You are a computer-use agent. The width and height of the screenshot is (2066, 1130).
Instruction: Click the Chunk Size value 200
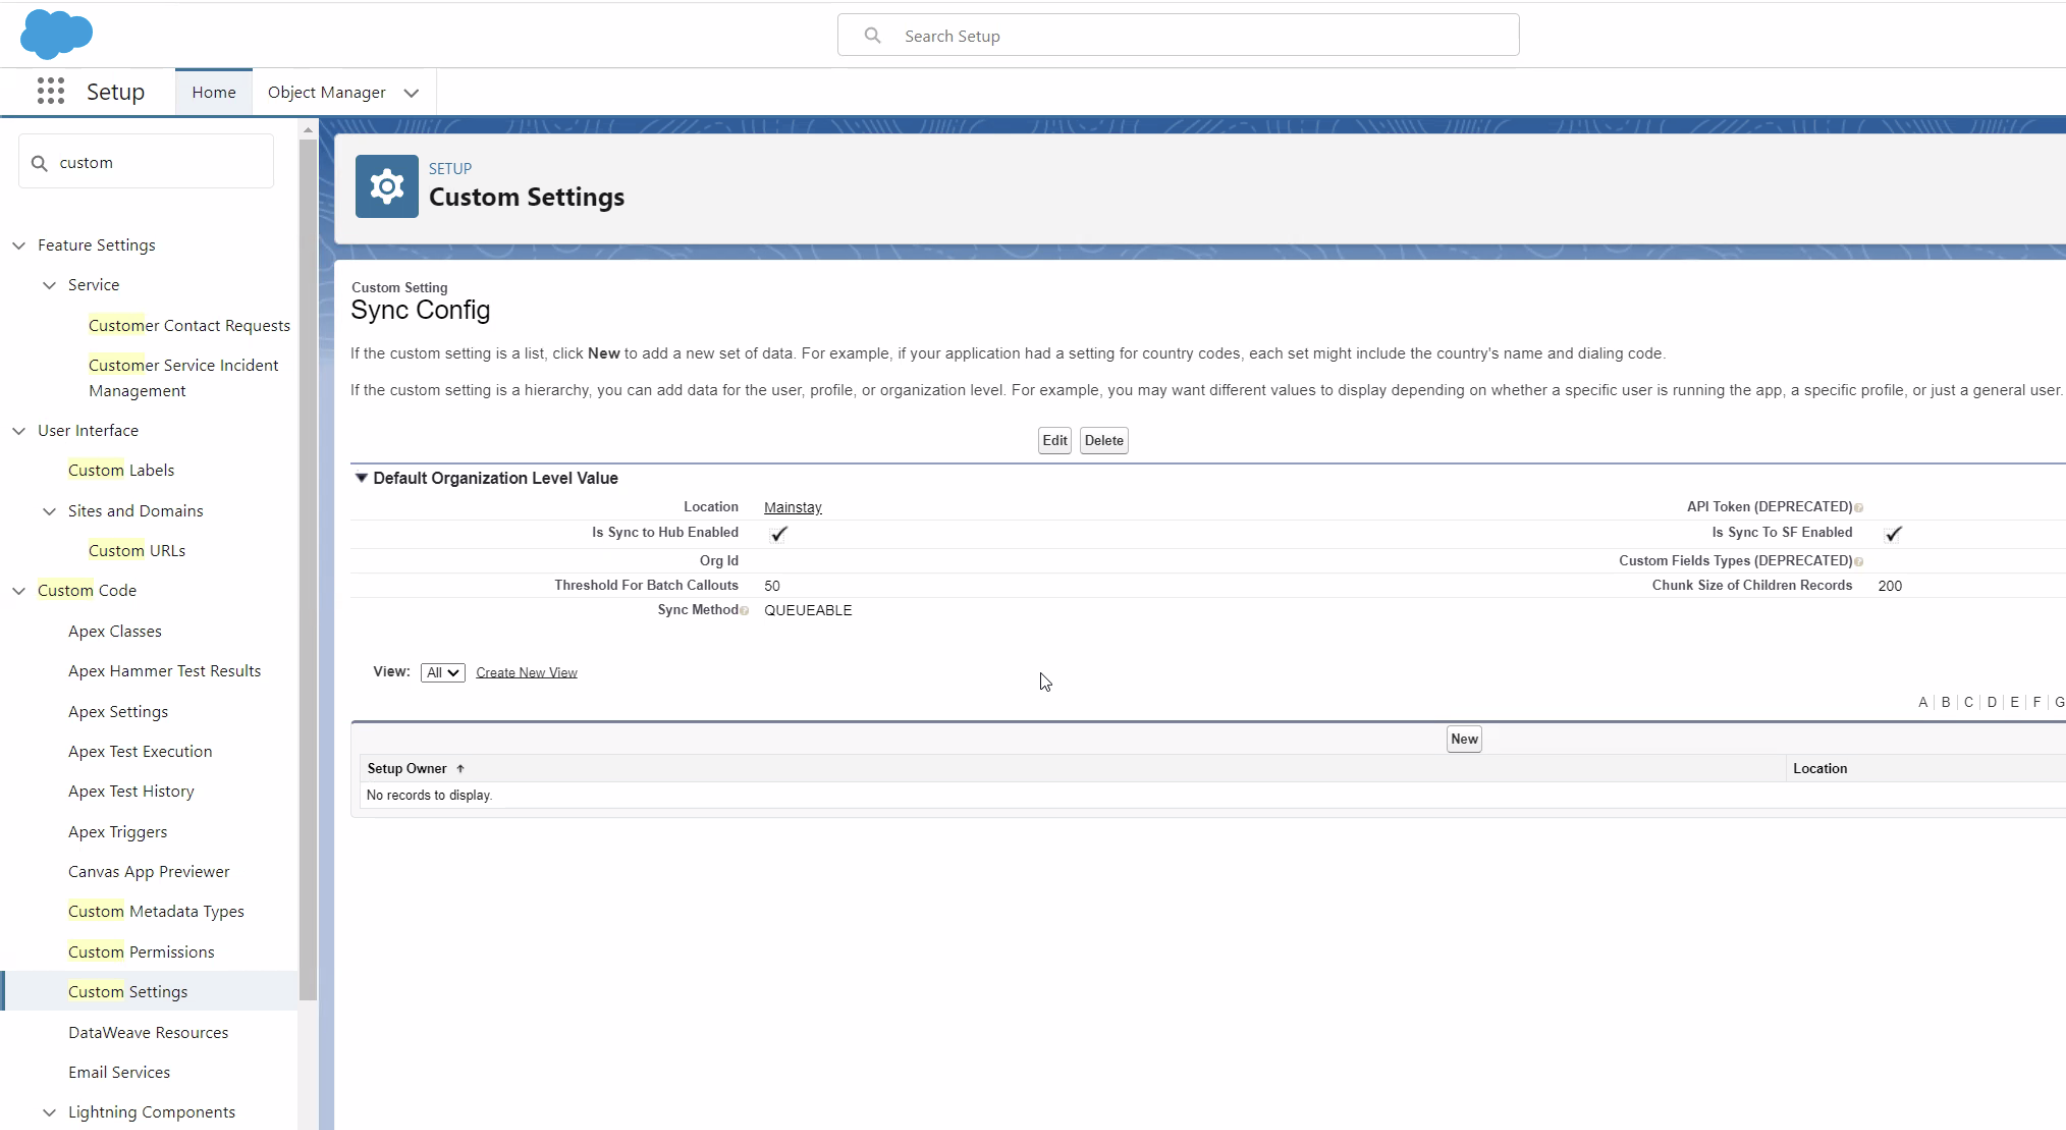(x=1889, y=586)
